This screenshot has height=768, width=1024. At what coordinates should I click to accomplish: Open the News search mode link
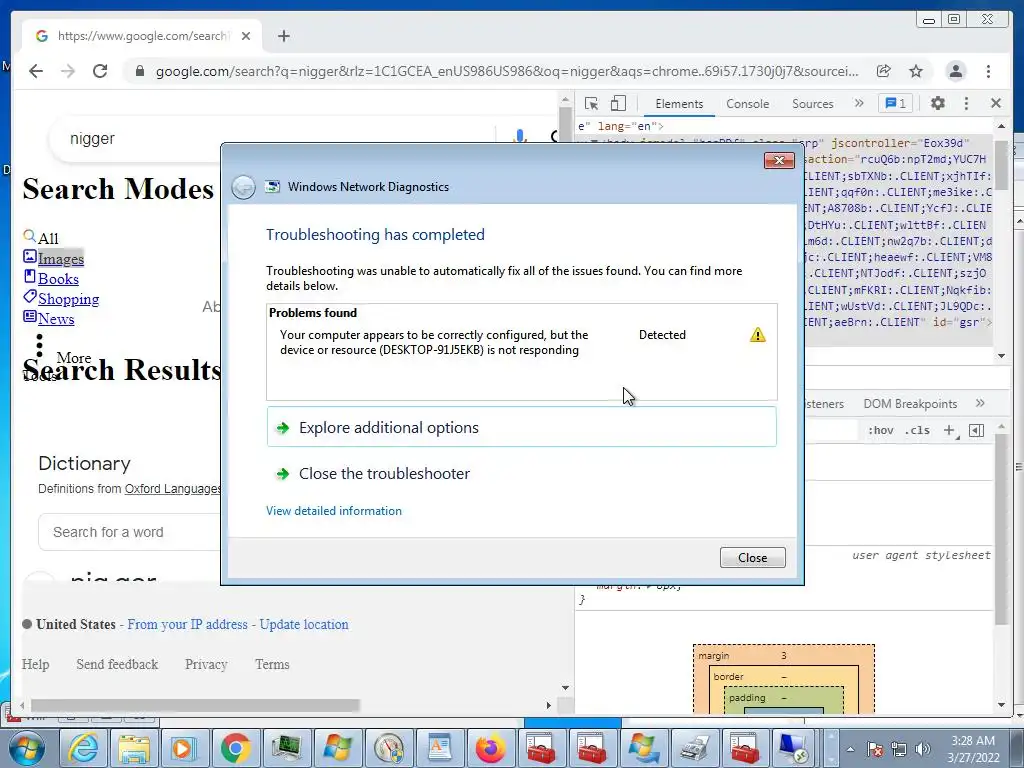pos(56,319)
